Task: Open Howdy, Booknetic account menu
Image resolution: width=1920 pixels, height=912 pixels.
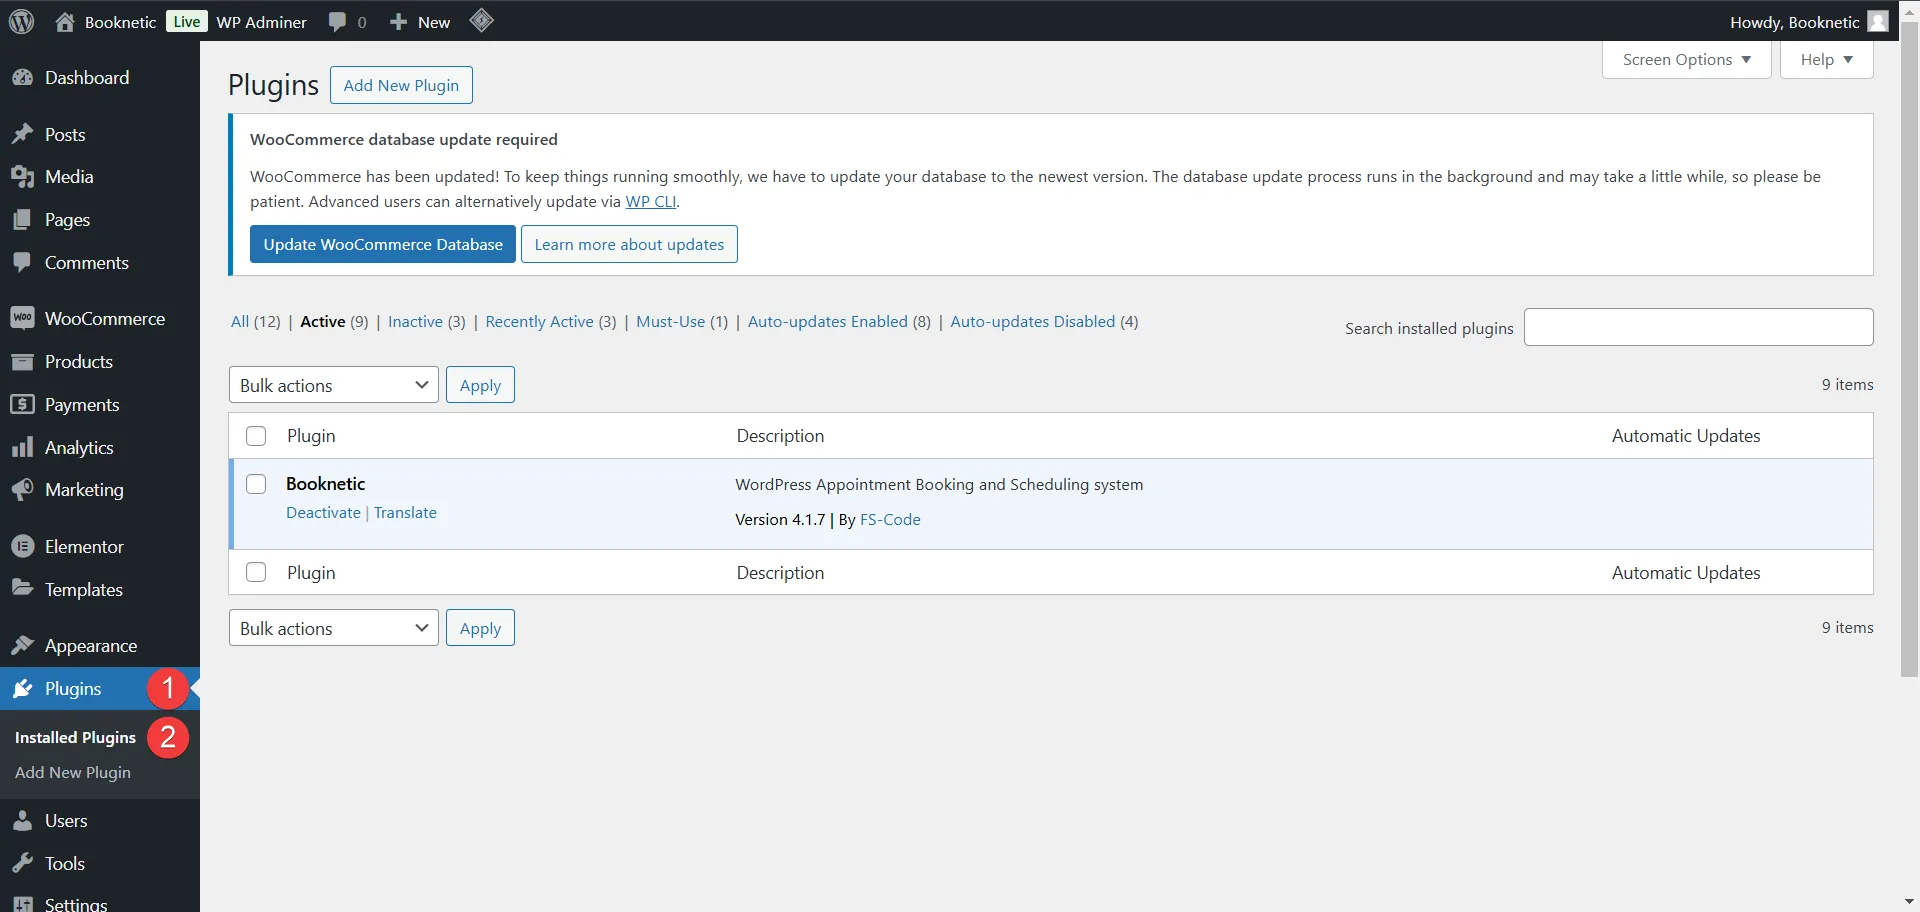Action: click(x=1809, y=22)
